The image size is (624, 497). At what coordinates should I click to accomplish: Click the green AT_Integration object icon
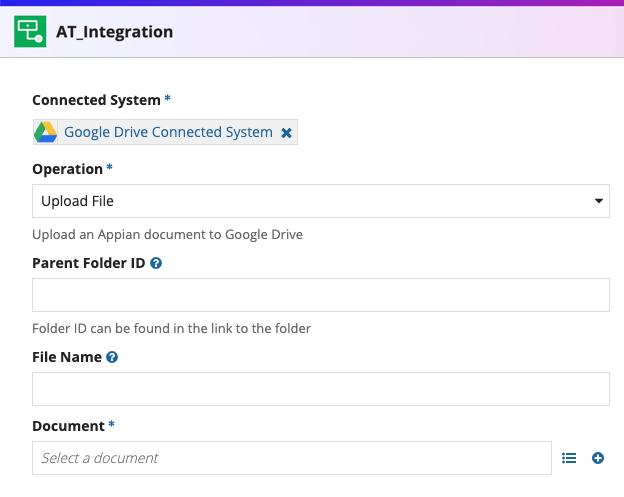point(30,31)
